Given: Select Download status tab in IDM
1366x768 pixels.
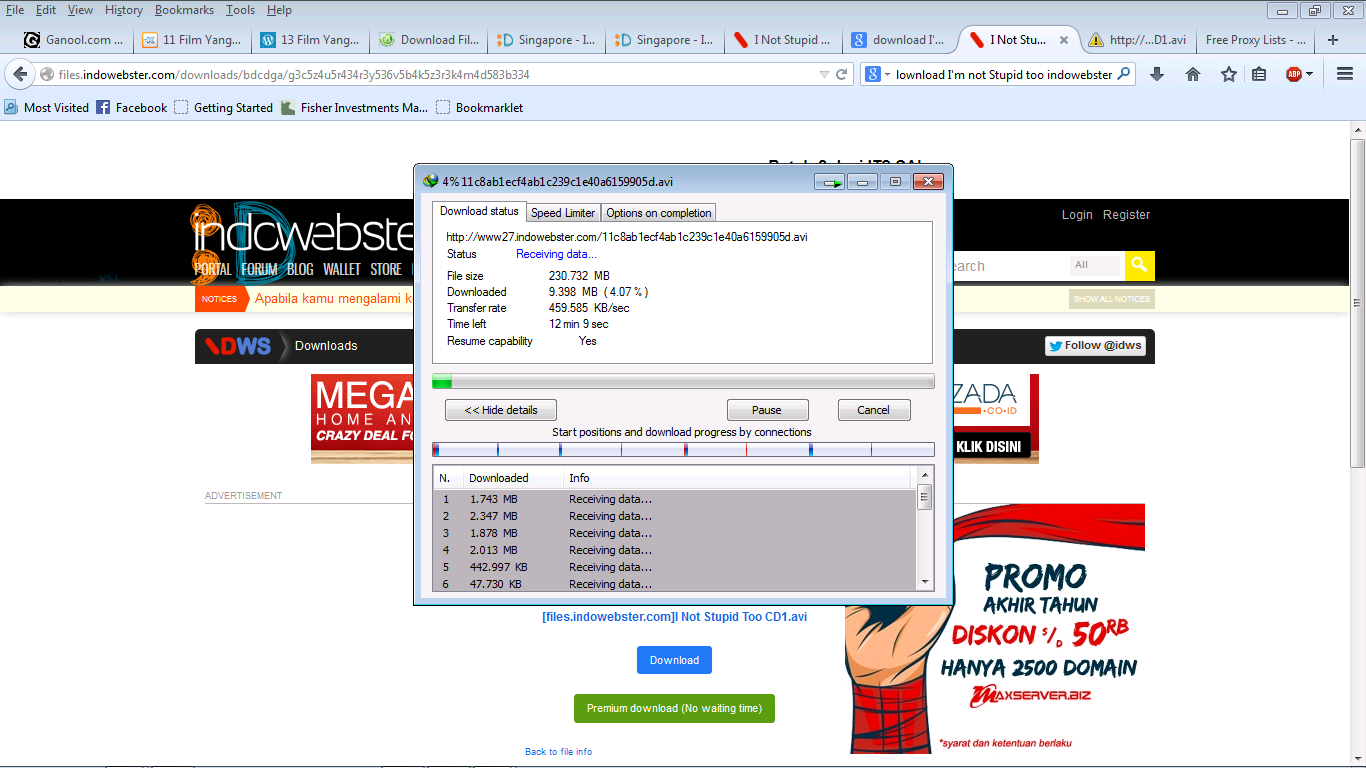Looking at the screenshot, I should point(479,212).
